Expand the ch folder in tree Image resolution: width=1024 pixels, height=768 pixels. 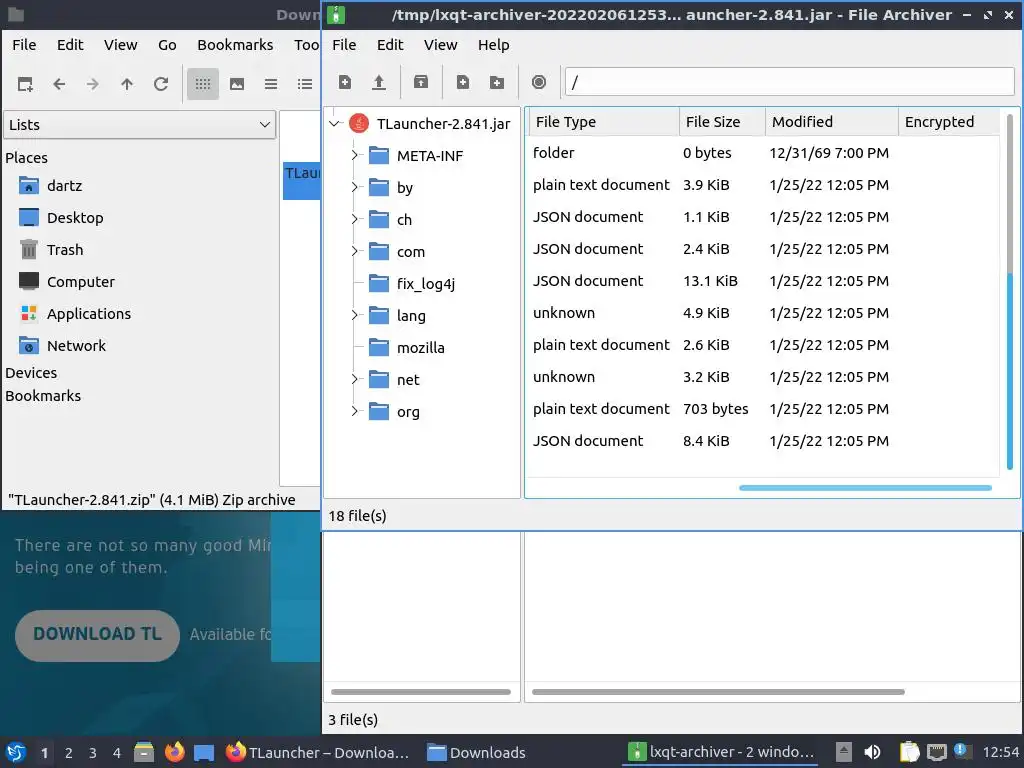(x=355, y=219)
